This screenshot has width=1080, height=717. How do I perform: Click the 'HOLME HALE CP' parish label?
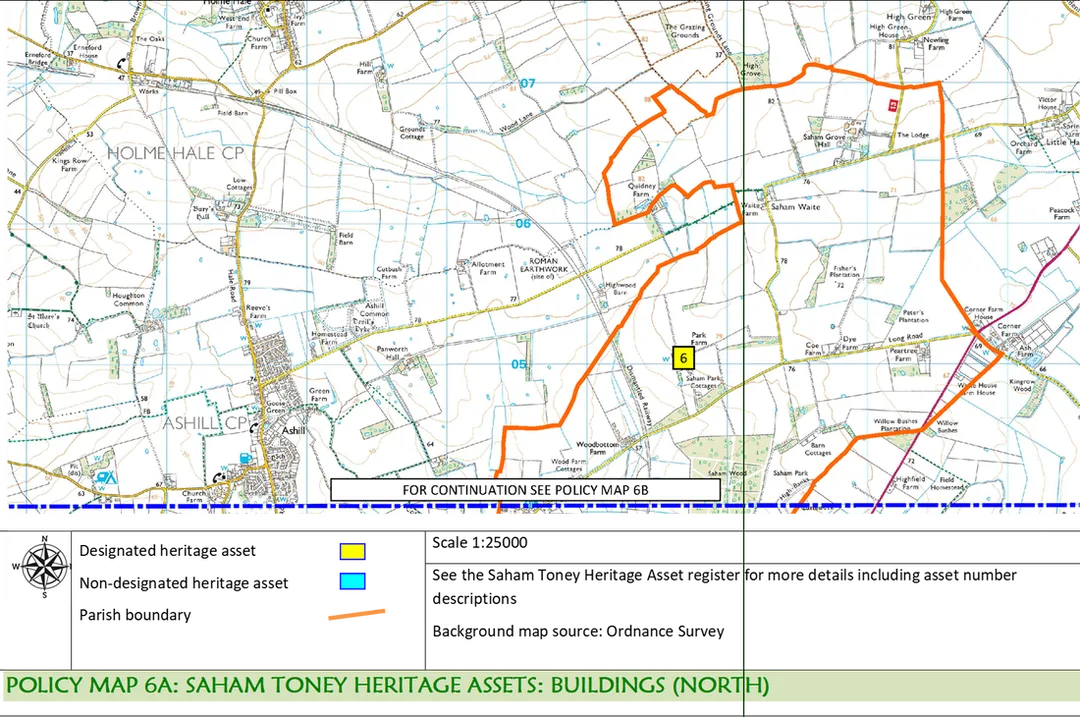pyautogui.click(x=176, y=153)
